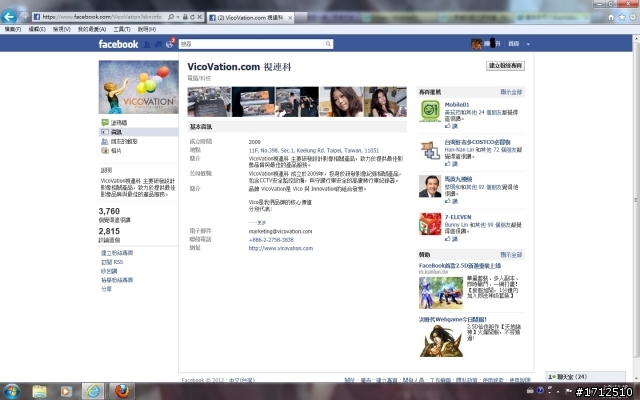Click the Internet Explorer favorites star icon
640x400 pixels.
click(622, 17)
